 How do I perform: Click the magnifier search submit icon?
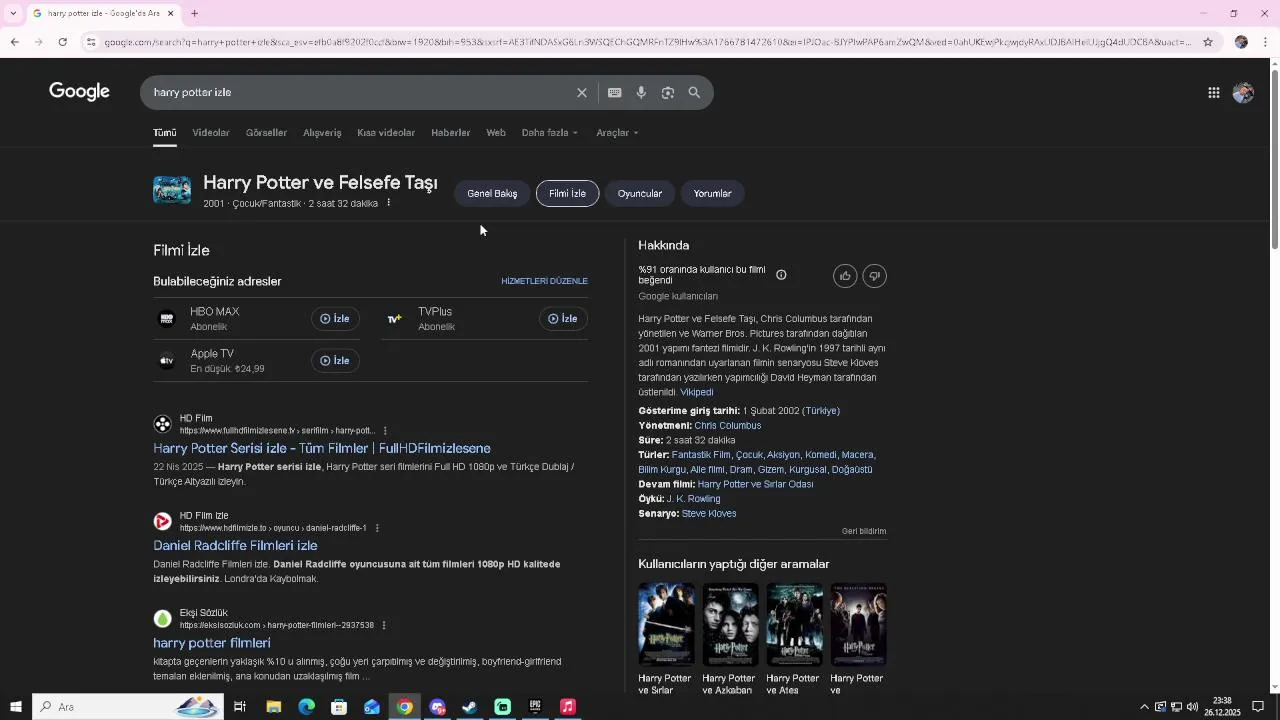point(695,93)
